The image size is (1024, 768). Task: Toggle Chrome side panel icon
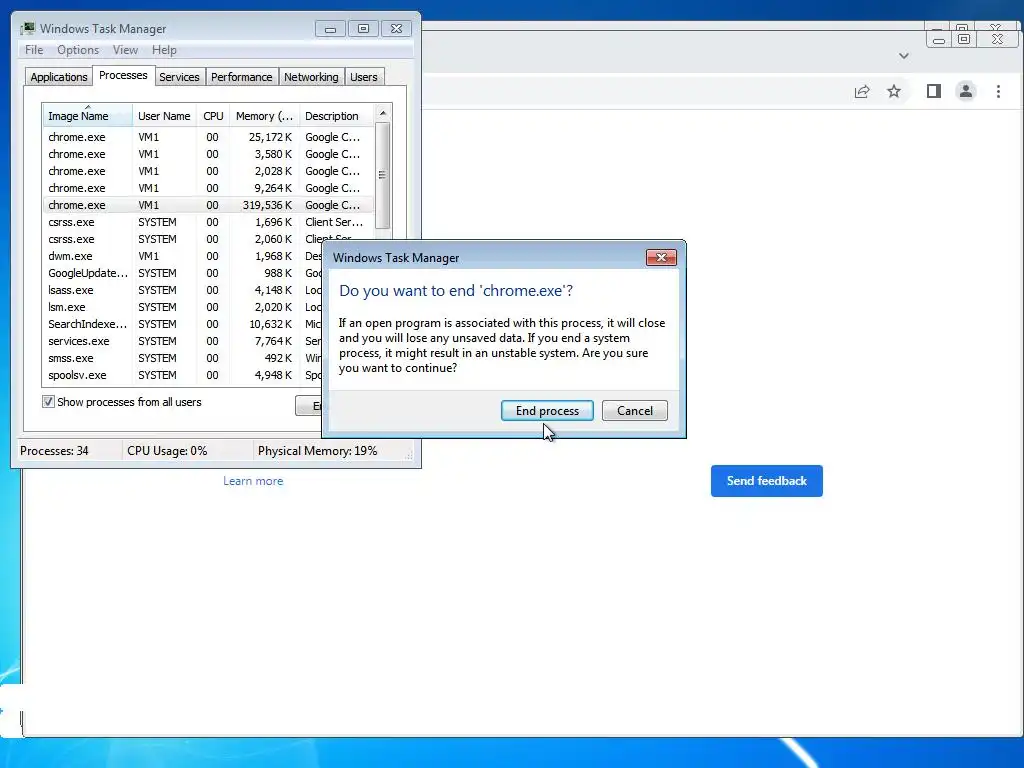(934, 91)
